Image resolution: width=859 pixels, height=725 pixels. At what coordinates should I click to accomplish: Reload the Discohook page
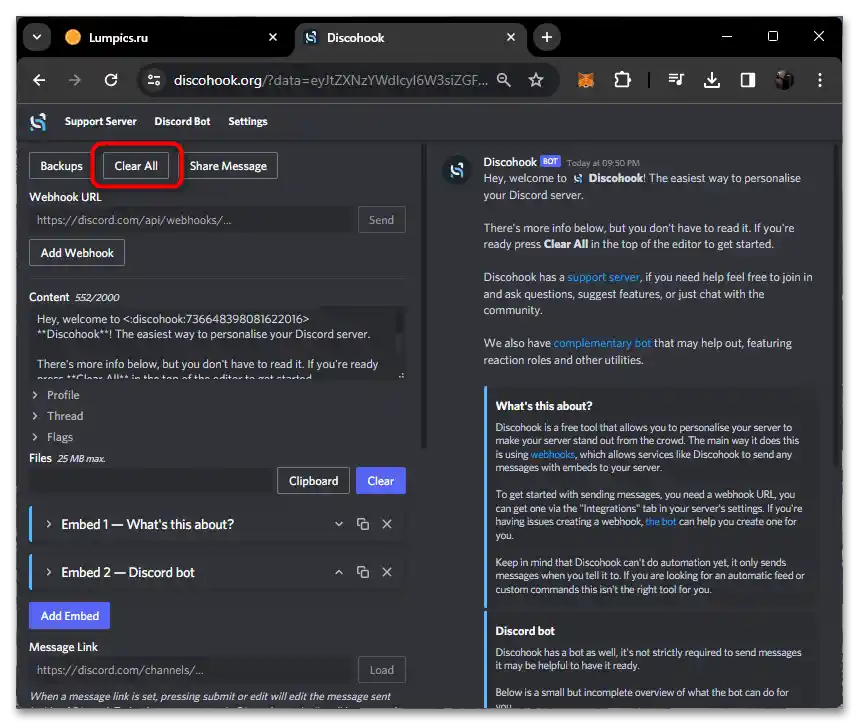coord(111,81)
